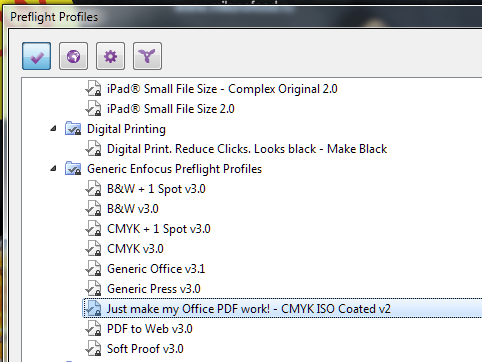Click the profile icon beside iPad Small File Size 2.0

point(93,109)
